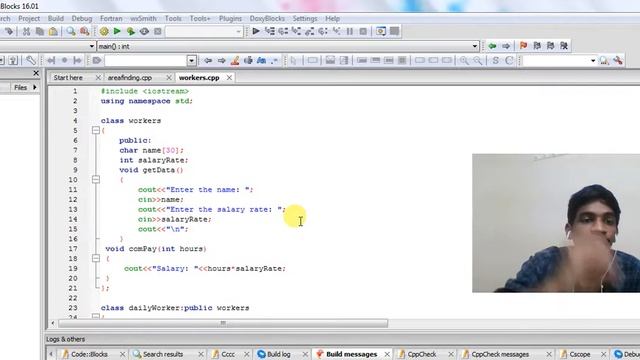The width and height of the screenshot is (640, 360).
Task: Click the ThreadSearch magnifier icon at right
Action: coord(604,61)
